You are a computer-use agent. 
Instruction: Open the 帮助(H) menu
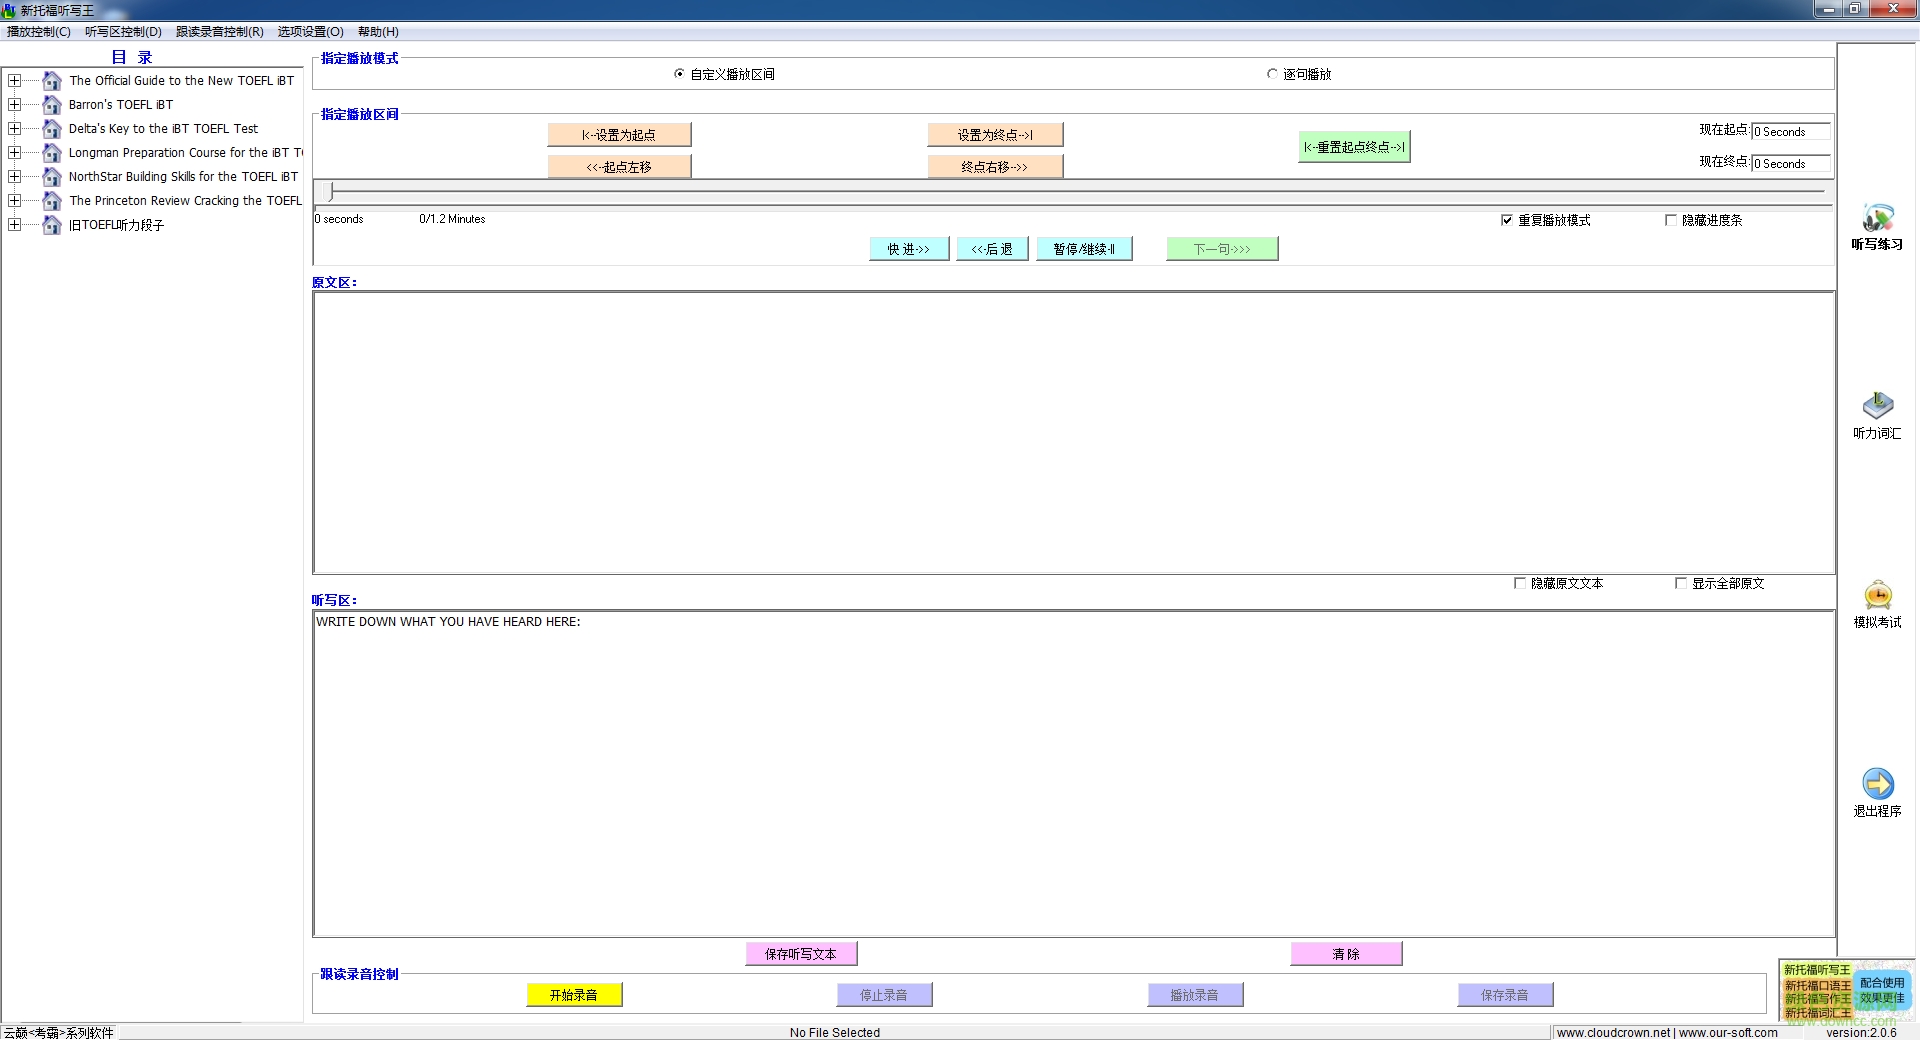(376, 31)
